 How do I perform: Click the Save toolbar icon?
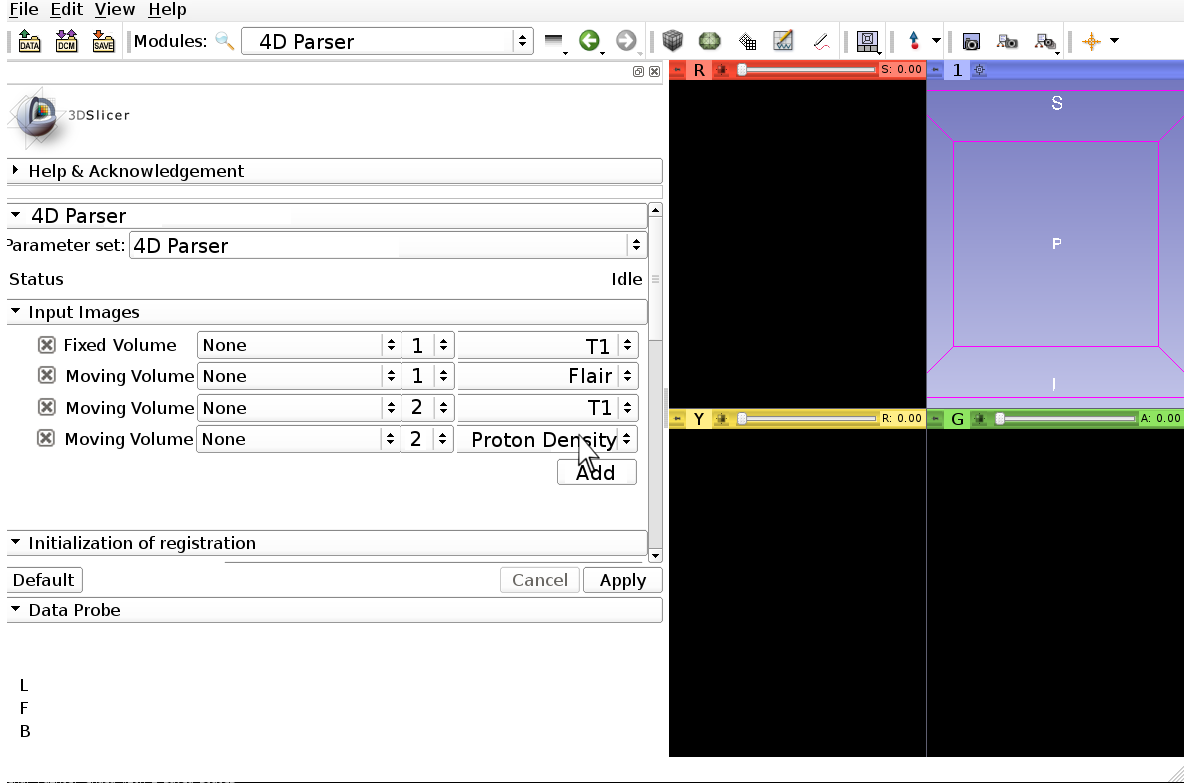(x=103, y=41)
